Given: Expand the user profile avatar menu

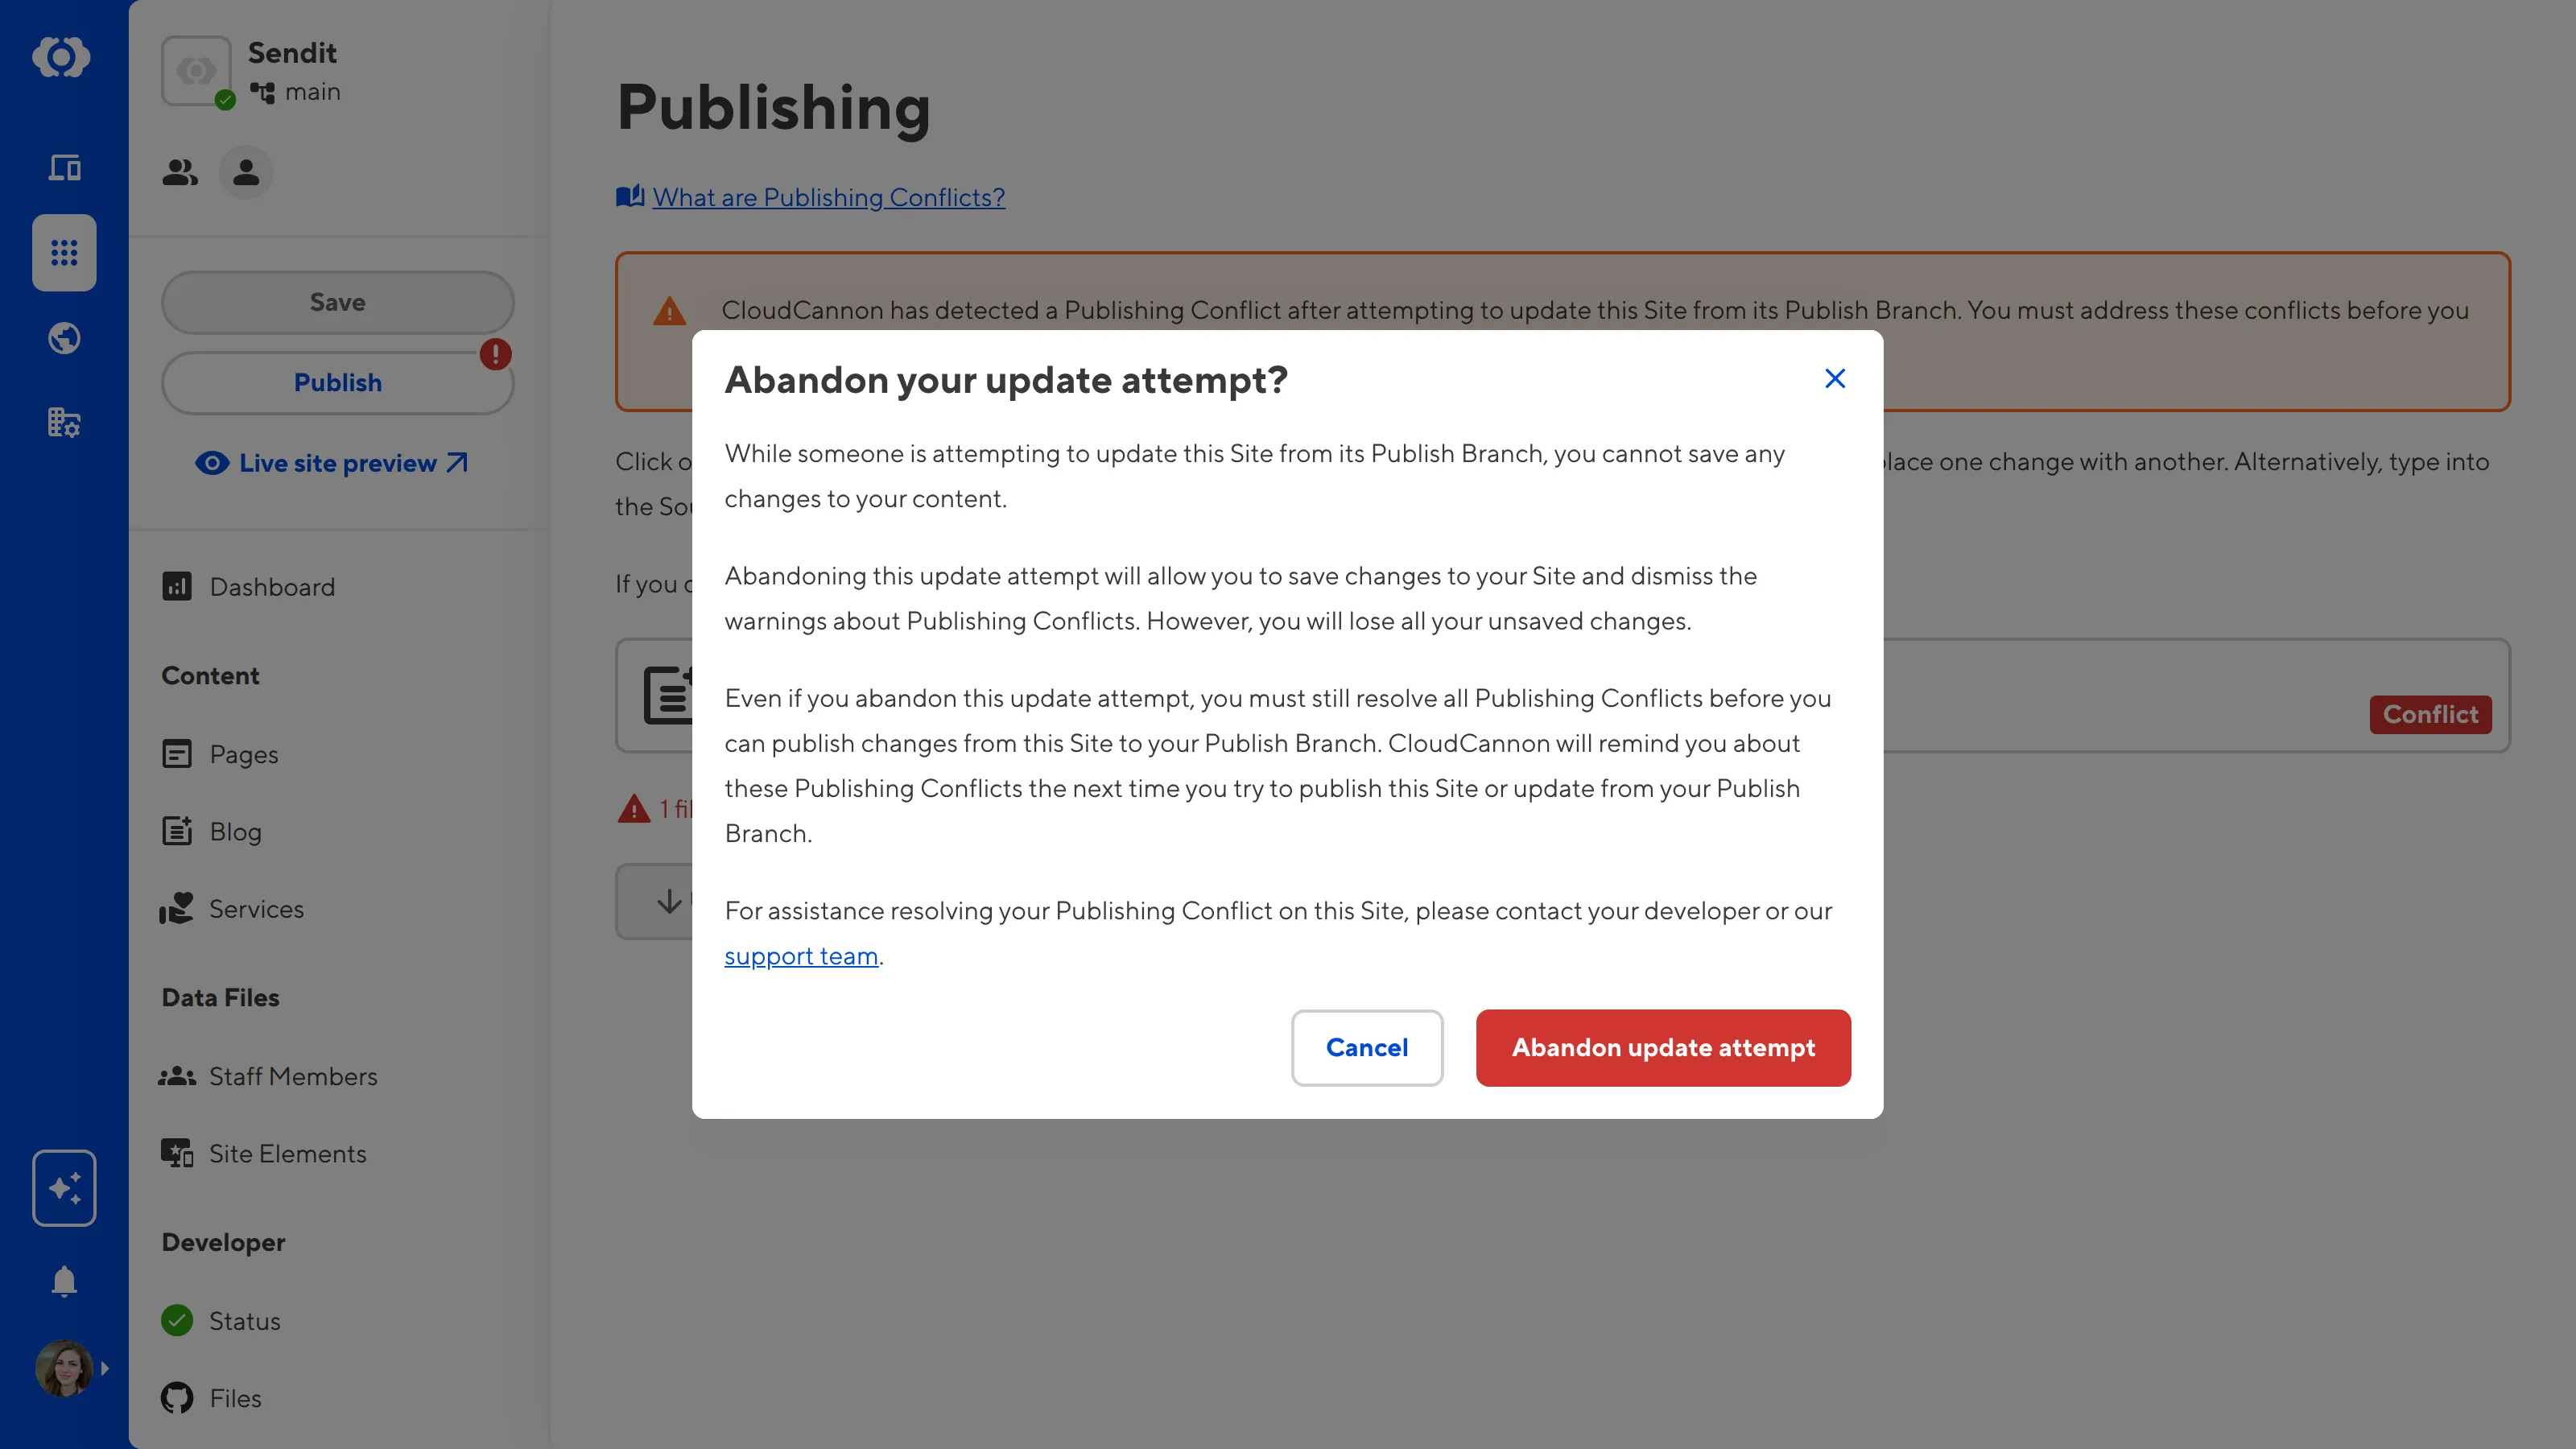Looking at the screenshot, I should [72, 1368].
